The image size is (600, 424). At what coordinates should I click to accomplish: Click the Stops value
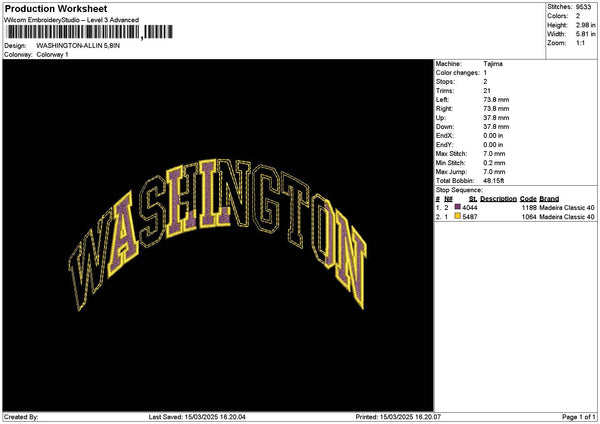click(485, 82)
